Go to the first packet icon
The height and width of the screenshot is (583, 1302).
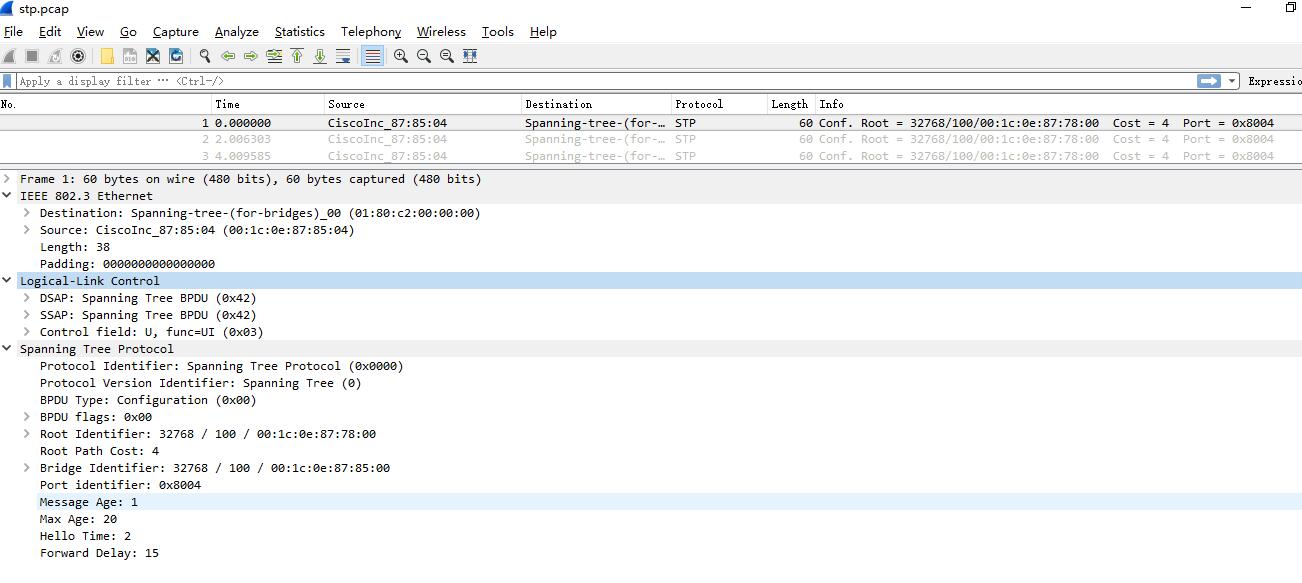pos(297,56)
